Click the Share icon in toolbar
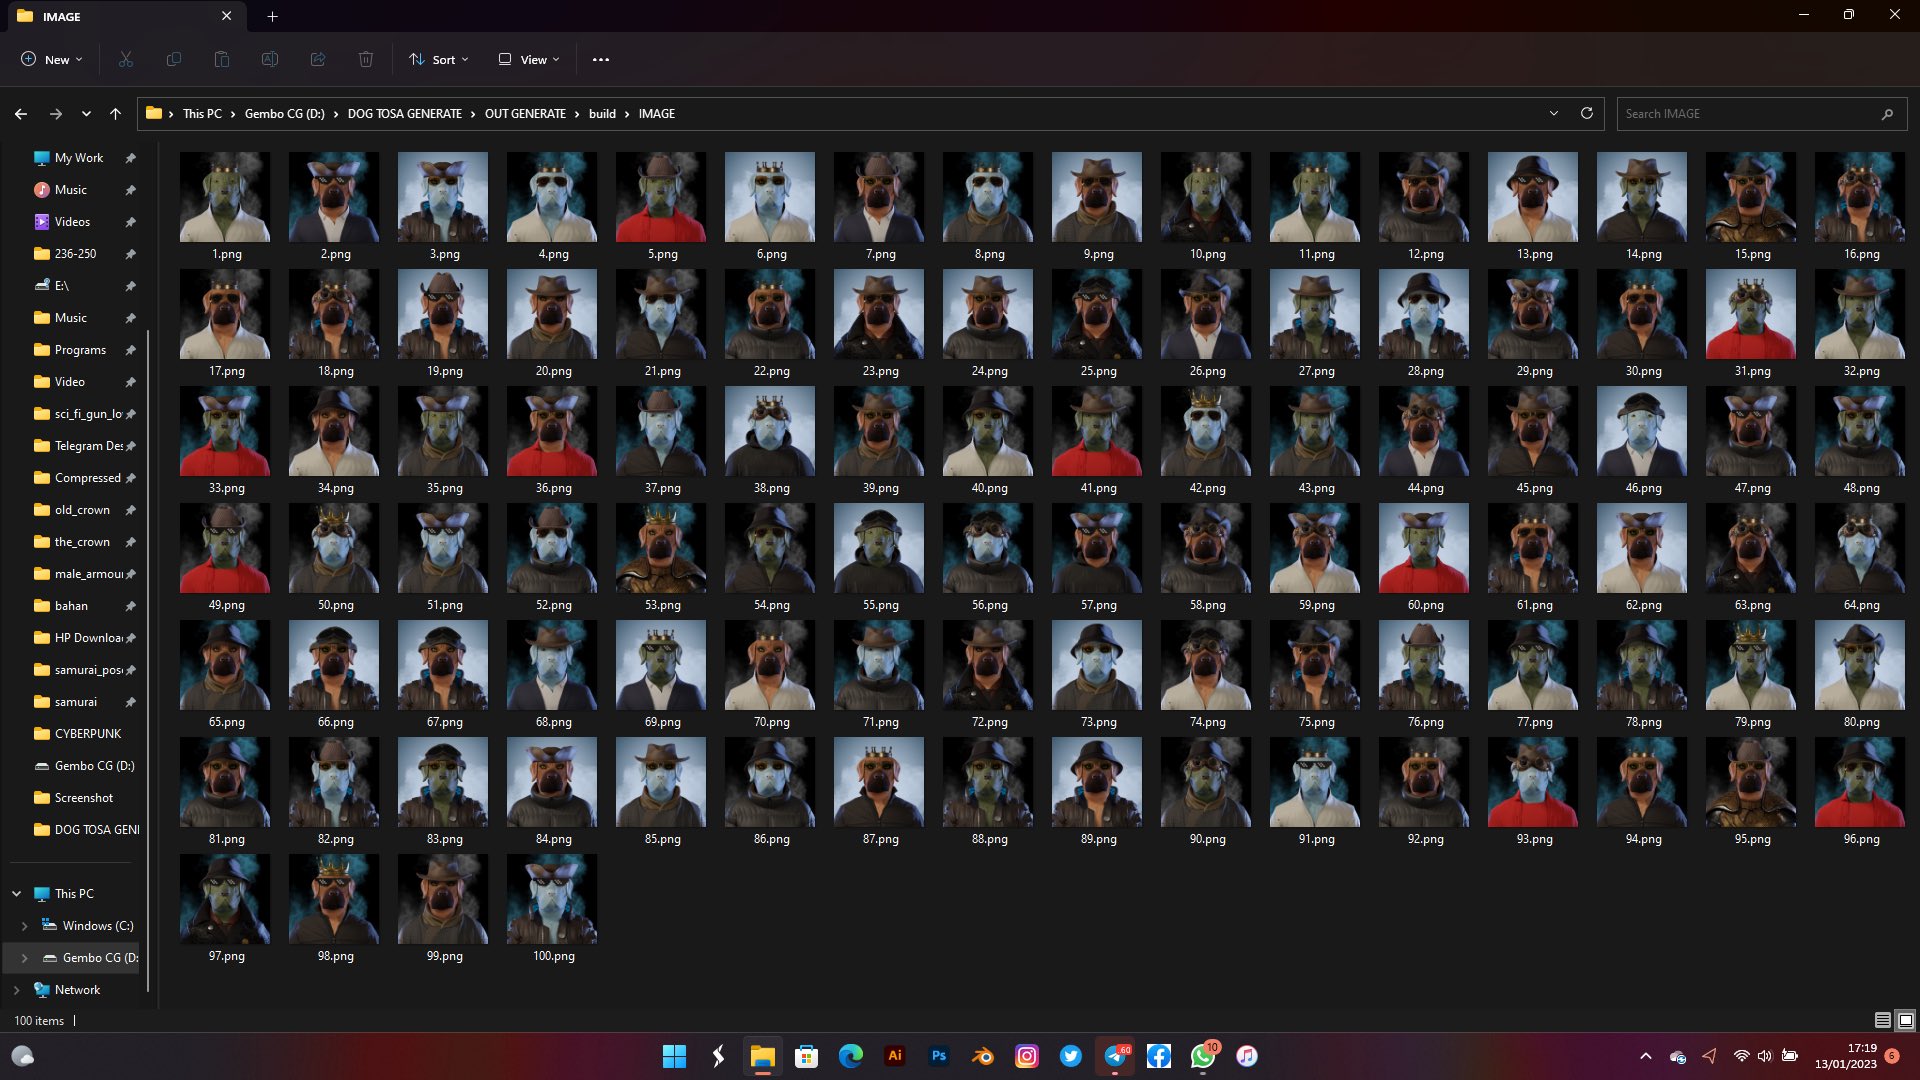The image size is (1920, 1080). click(x=318, y=60)
